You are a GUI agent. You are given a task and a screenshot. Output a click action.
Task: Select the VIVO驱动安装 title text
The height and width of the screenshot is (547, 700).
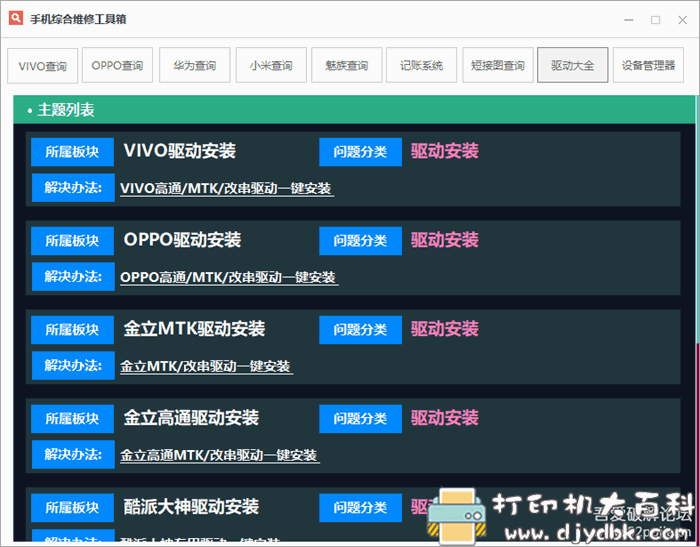(x=179, y=150)
